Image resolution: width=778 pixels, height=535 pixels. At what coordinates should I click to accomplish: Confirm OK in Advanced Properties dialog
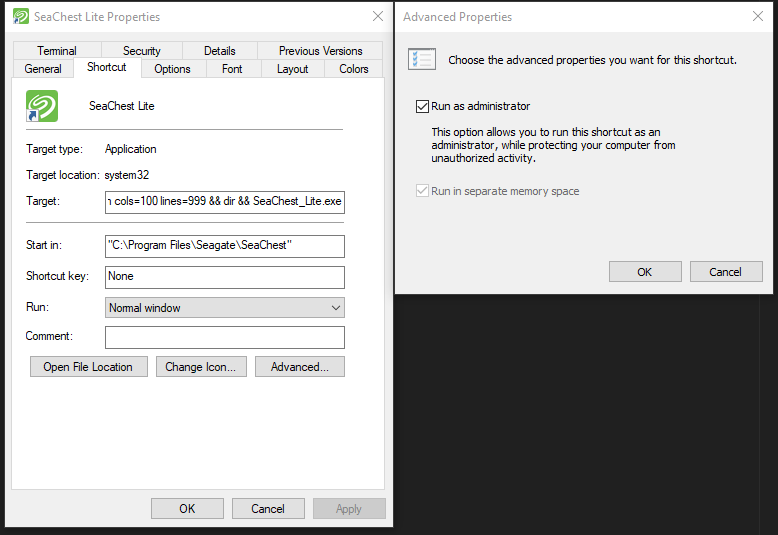(645, 272)
